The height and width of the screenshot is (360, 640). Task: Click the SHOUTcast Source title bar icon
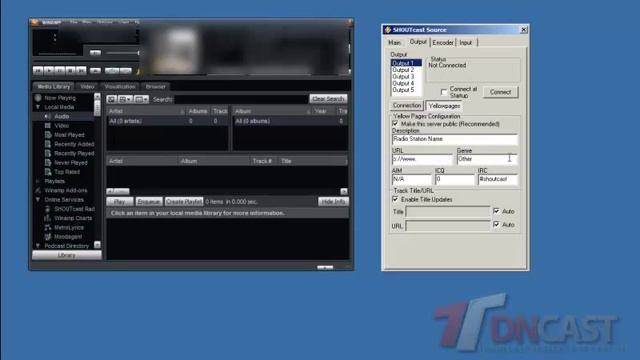tap(388, 30)
